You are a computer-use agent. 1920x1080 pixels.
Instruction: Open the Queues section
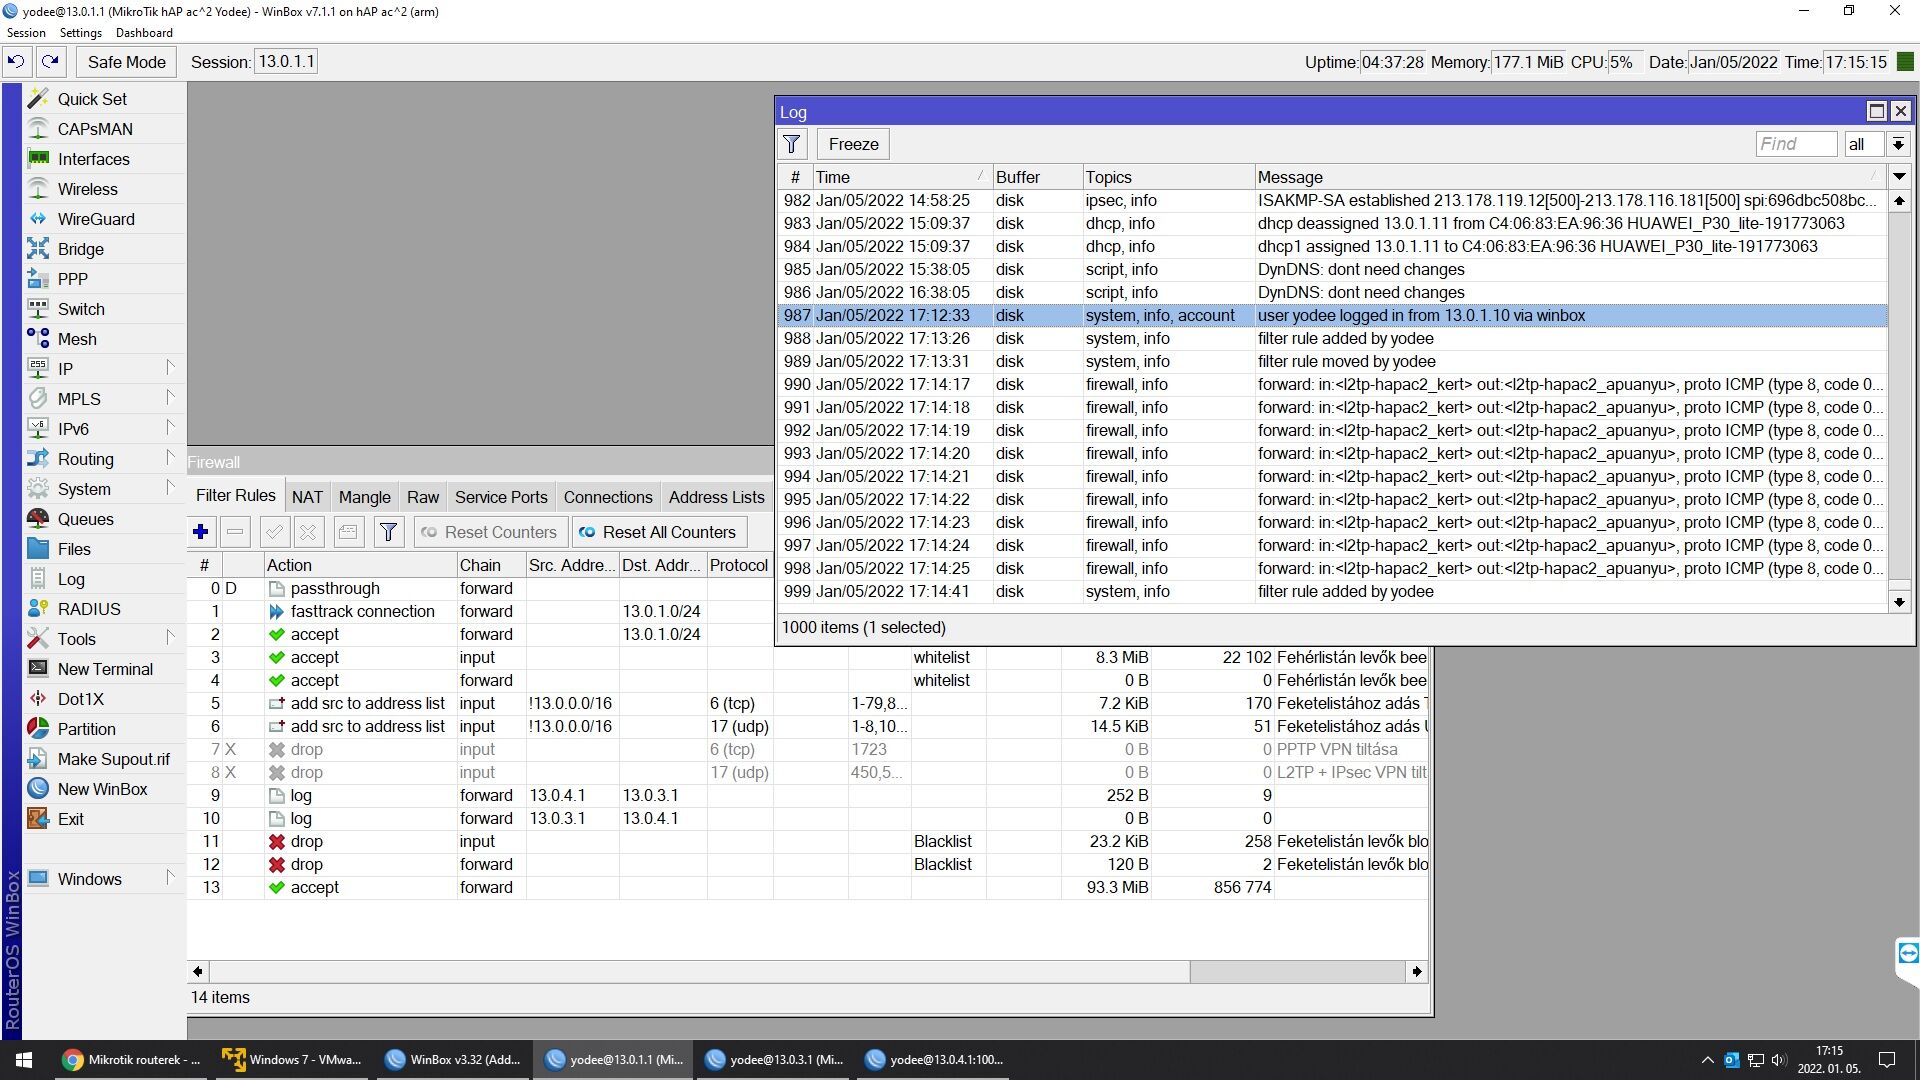click(x=85, y=519)
